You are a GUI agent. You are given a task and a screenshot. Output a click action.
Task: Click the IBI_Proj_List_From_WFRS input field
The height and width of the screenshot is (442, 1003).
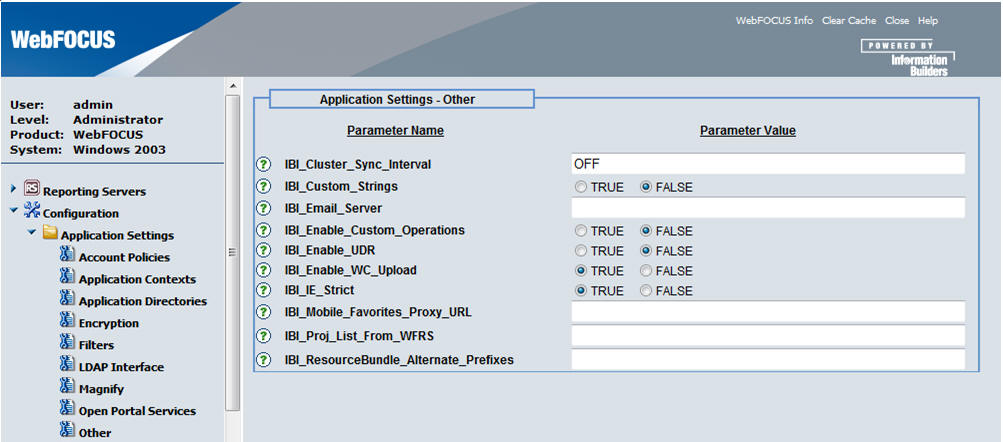coord(768,335)
